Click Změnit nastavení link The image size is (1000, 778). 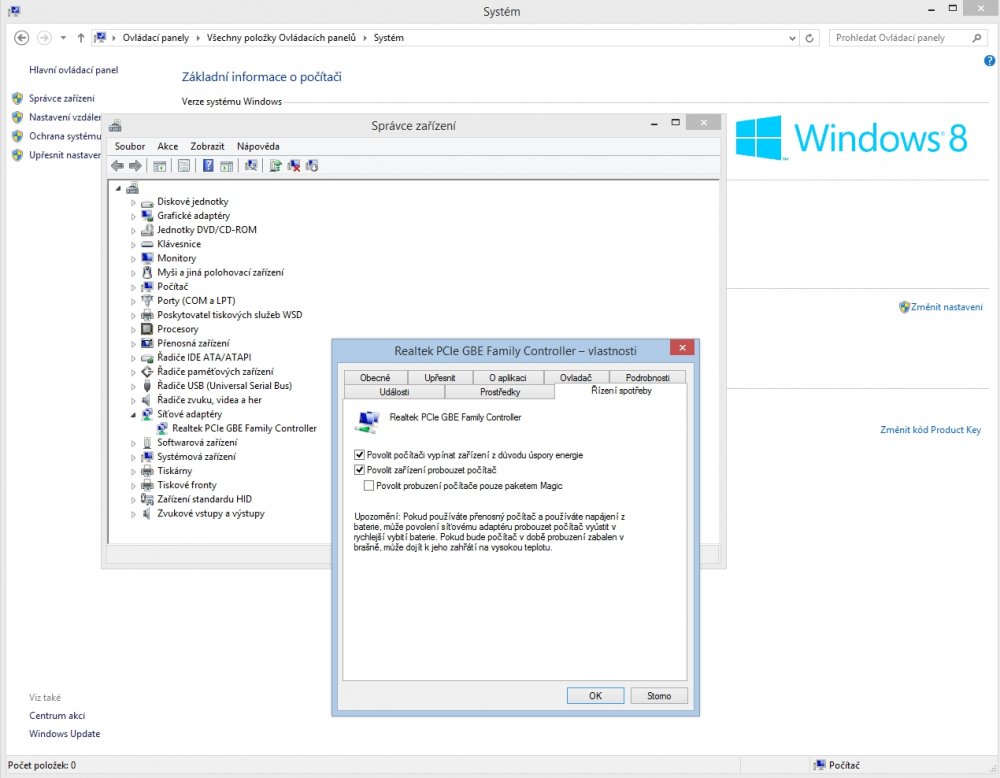pos(946,307)
